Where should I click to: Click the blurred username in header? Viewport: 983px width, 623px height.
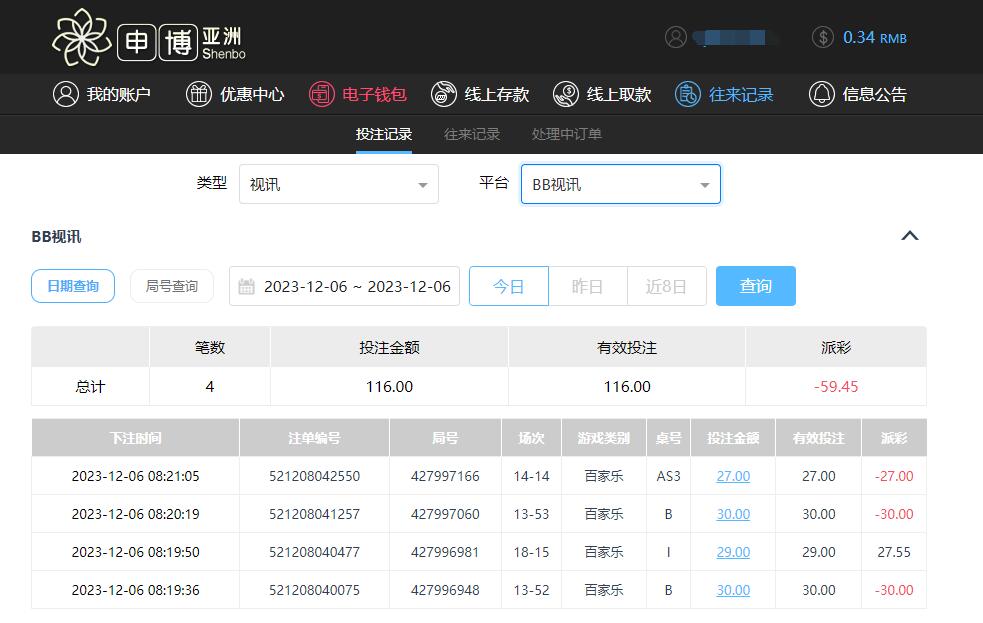[733, 38]
